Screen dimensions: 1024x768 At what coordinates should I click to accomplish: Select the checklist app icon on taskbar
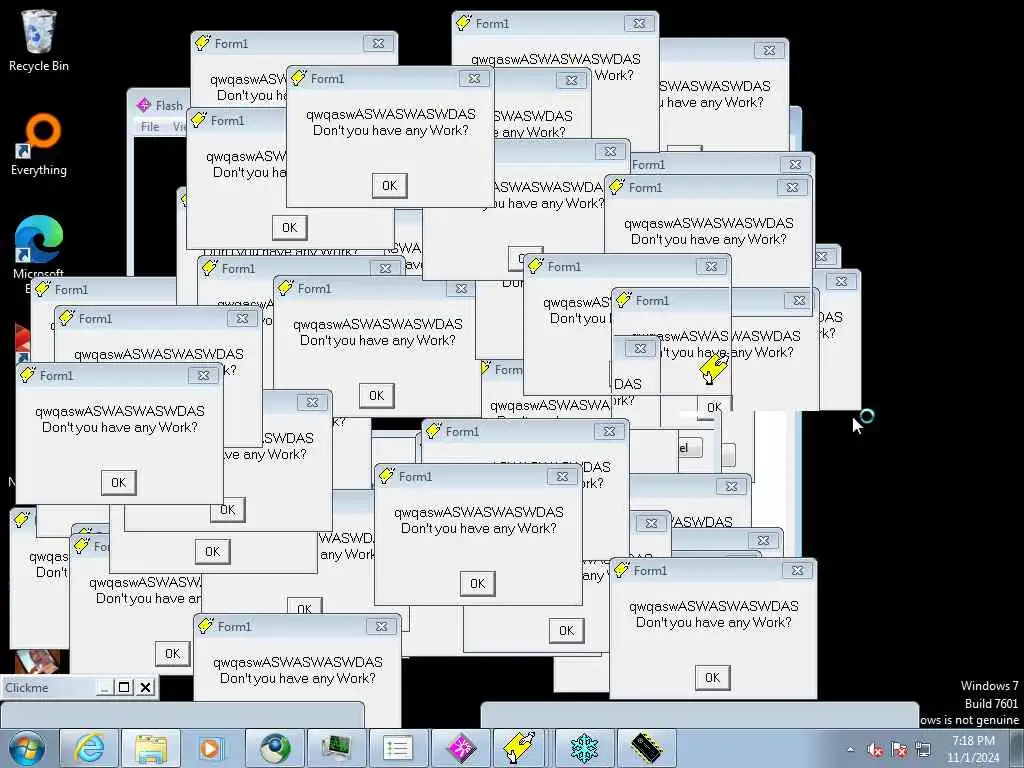pos(398,748)
